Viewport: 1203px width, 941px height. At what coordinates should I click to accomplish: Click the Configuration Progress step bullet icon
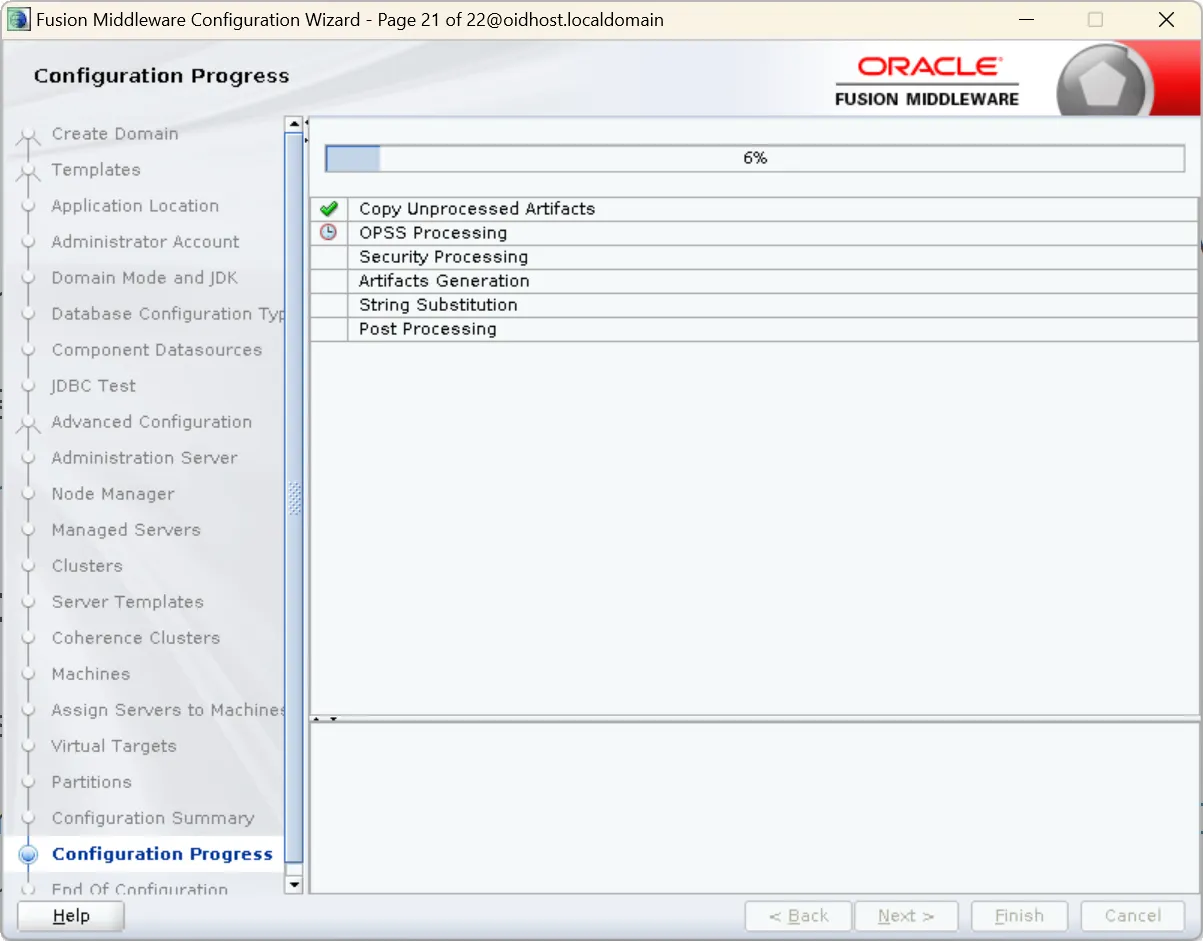coord(29,855)
